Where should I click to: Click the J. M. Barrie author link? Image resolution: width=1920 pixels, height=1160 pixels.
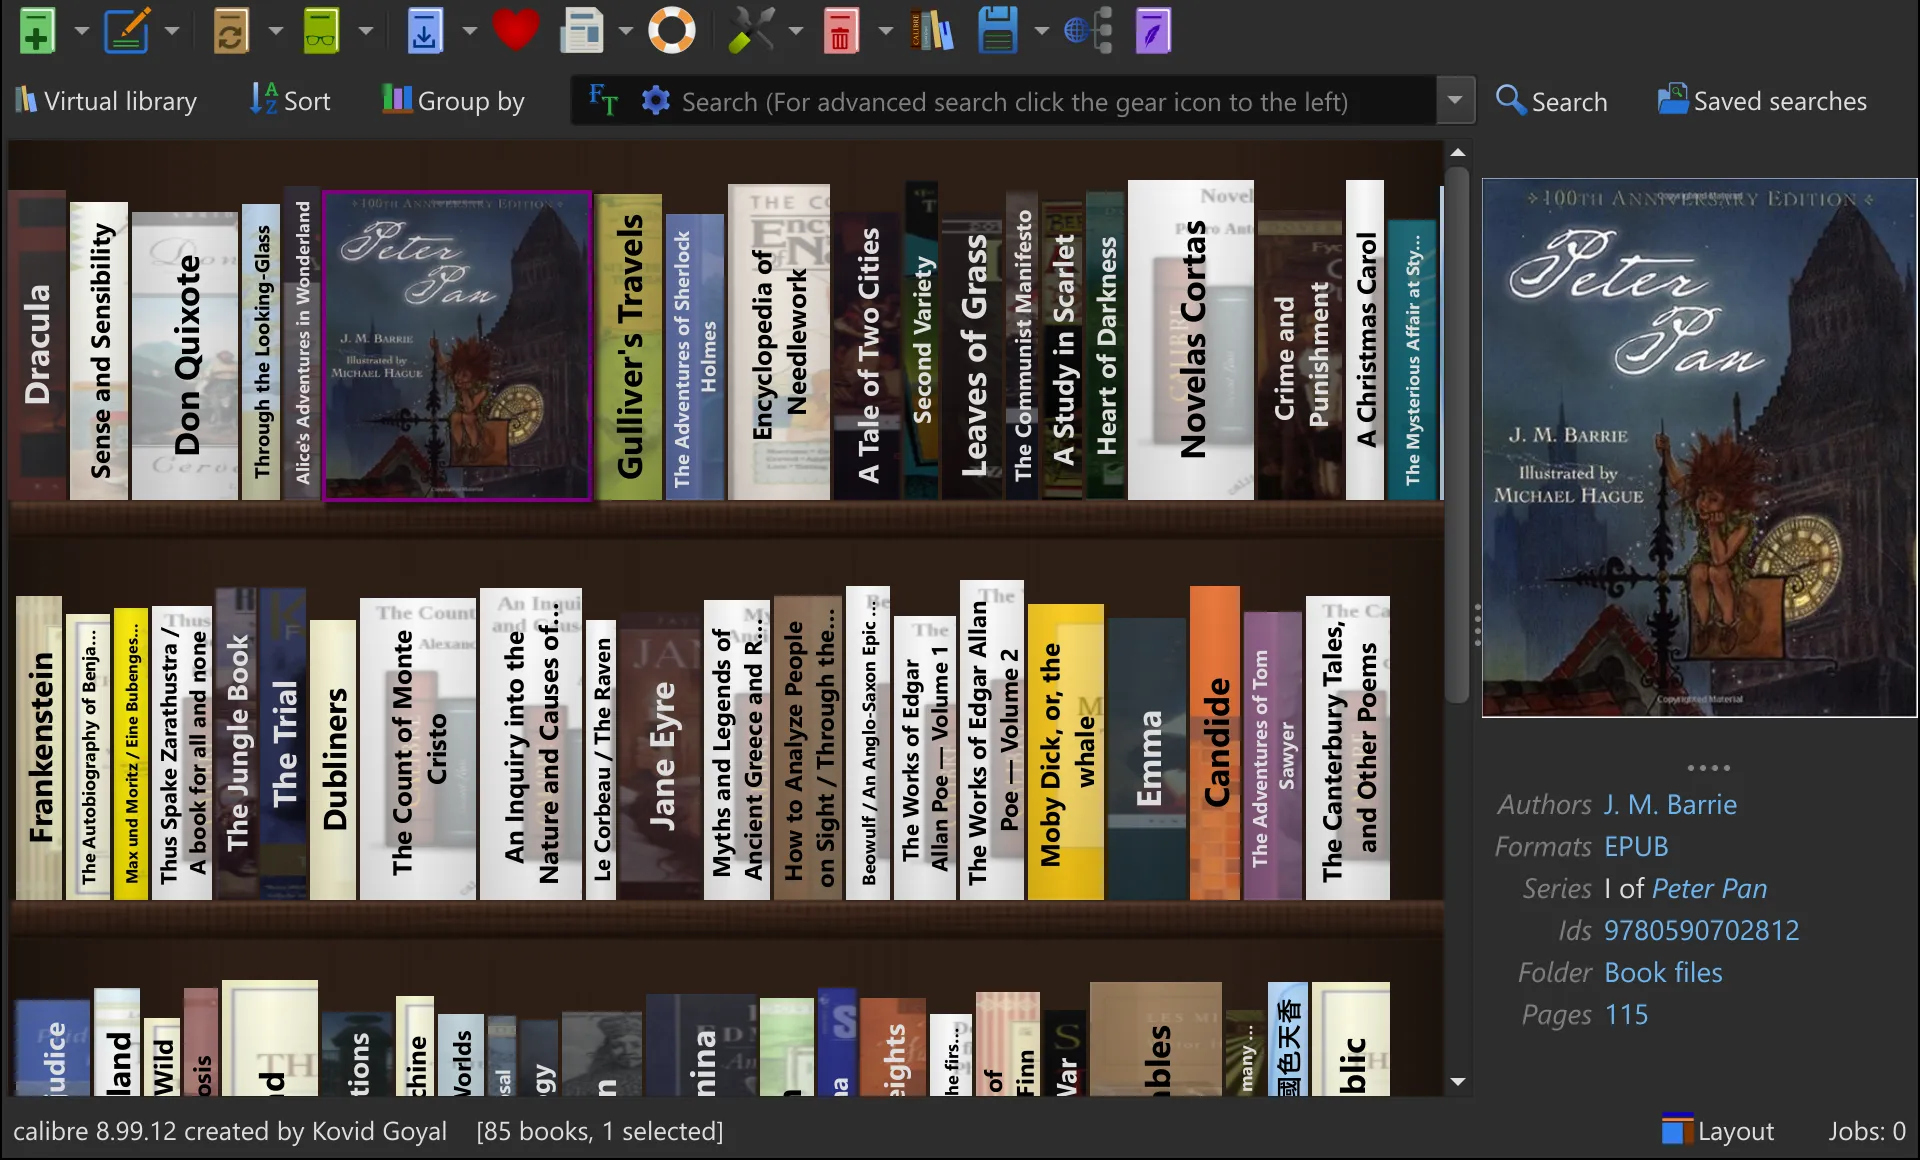tap(1670, 804)
